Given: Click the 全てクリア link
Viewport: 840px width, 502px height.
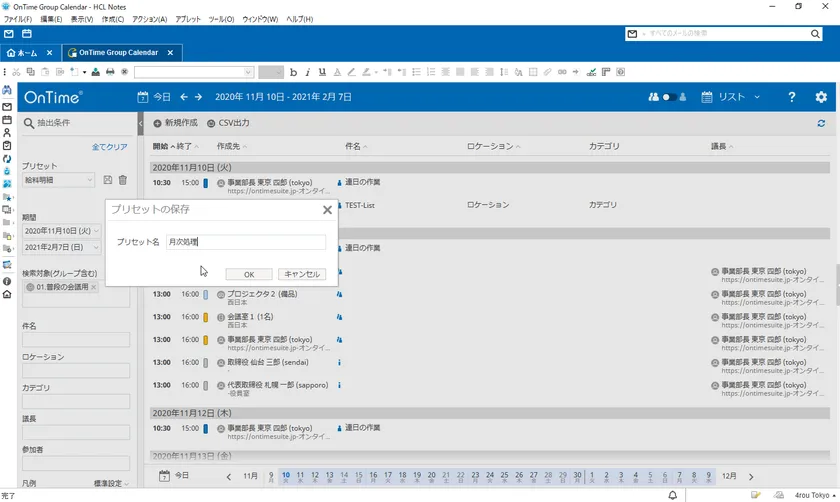Looking at the screenshot, I should coord(110,147).
